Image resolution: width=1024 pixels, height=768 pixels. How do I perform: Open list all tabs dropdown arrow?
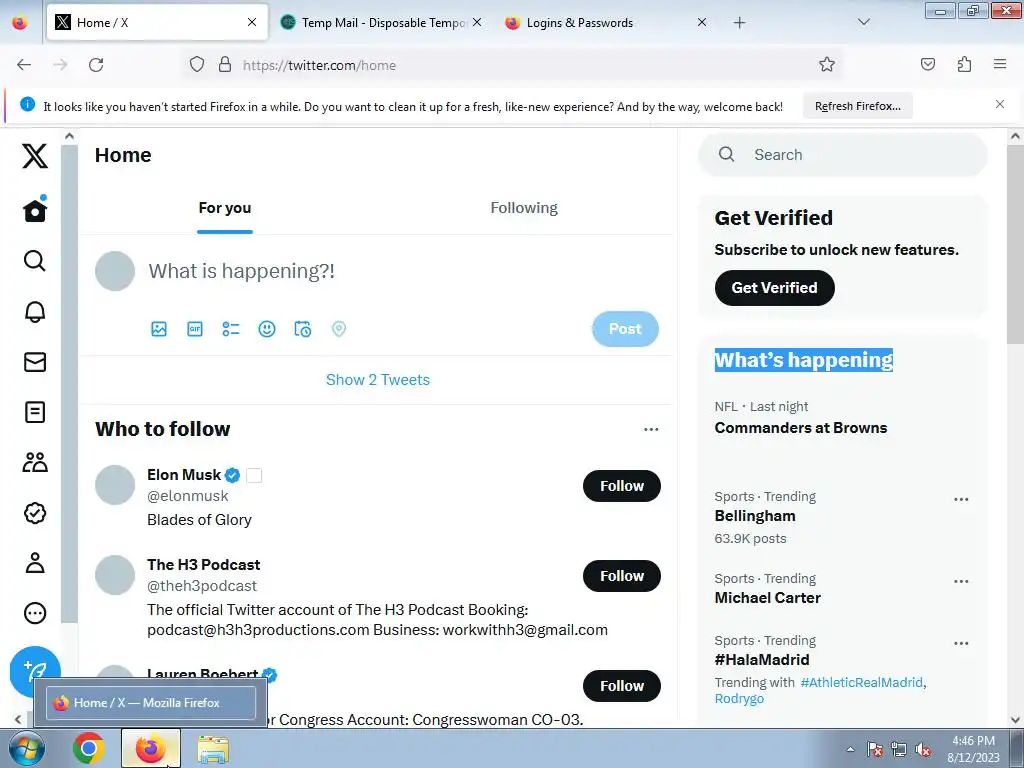[x=863, y=22]
